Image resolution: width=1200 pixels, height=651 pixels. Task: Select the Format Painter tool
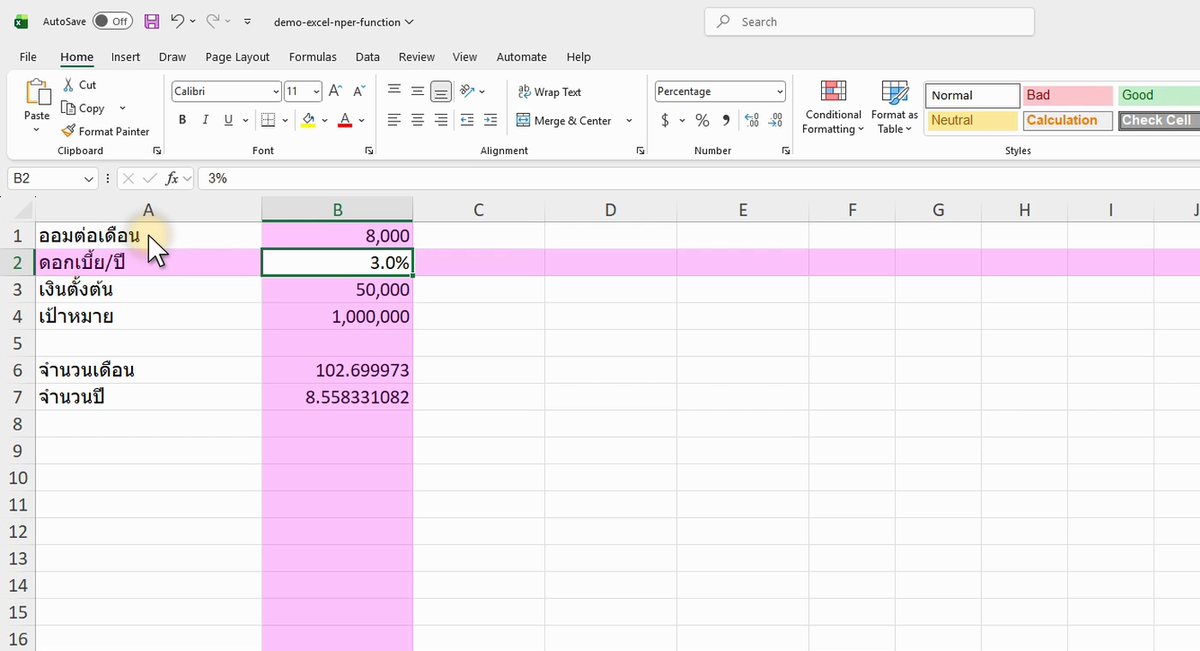coord(105,131)
